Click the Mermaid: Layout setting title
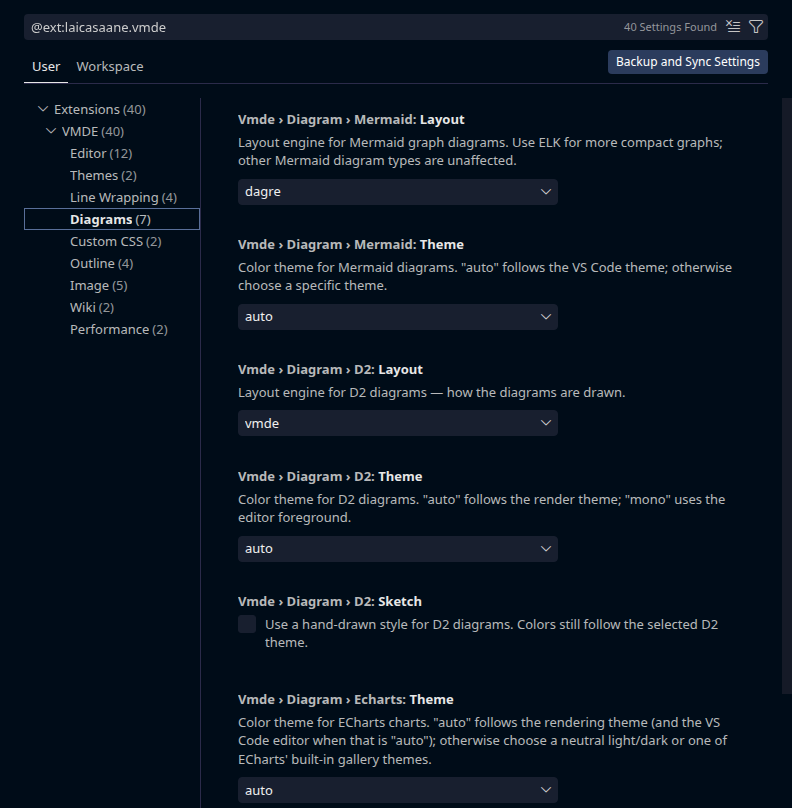 (x=351, y=120)
